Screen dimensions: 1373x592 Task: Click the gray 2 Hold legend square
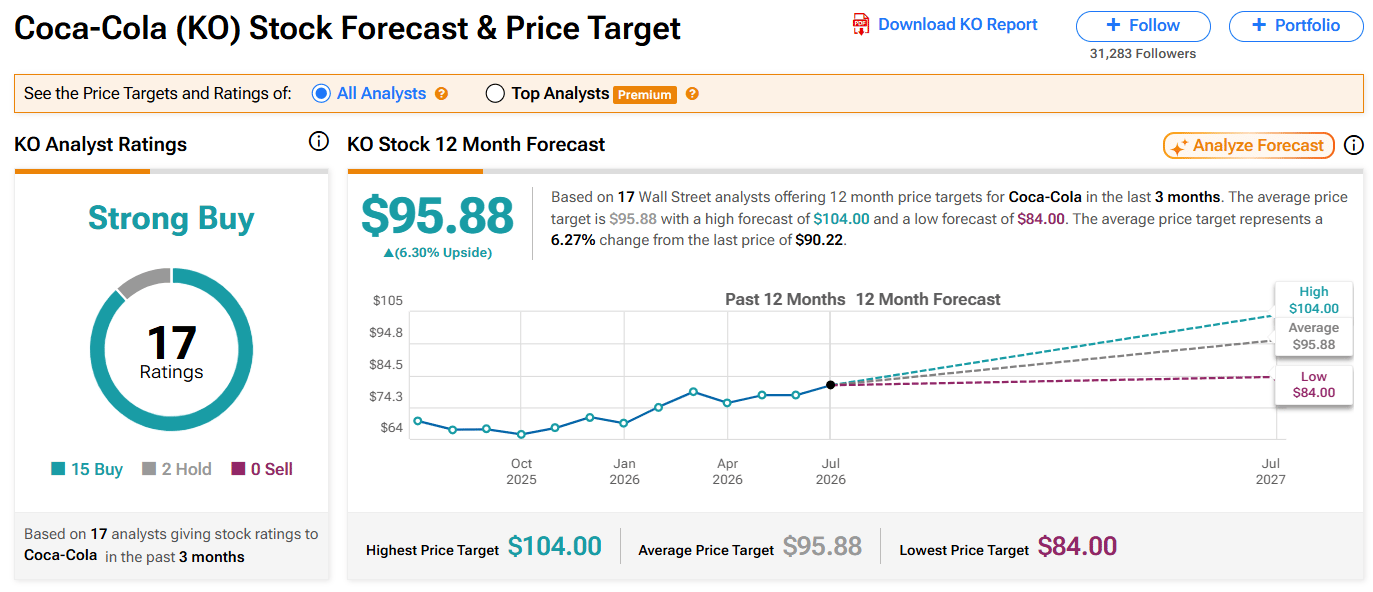tap(149, 469)
